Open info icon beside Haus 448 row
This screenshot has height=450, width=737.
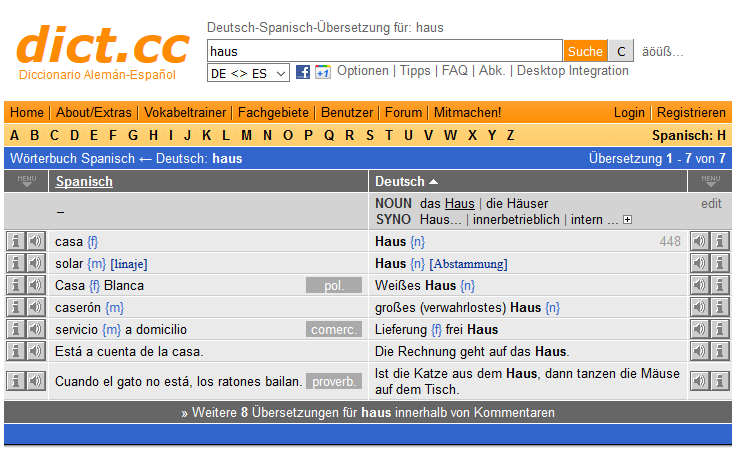click(x=719, y=241)
